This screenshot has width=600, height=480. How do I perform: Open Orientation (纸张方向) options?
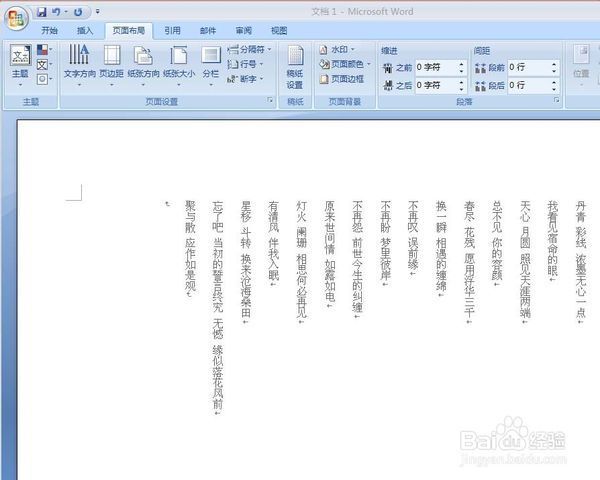[143, 65]
